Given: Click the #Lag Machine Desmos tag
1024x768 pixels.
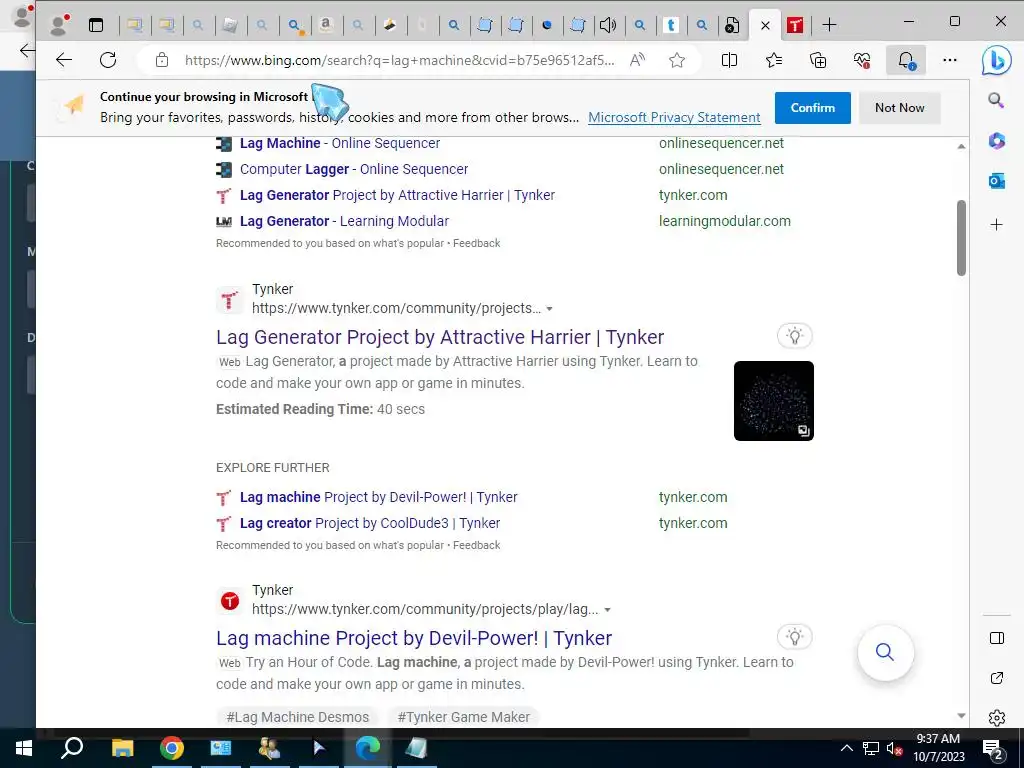Looking at the screenshot, I should (x=297, y=717).
